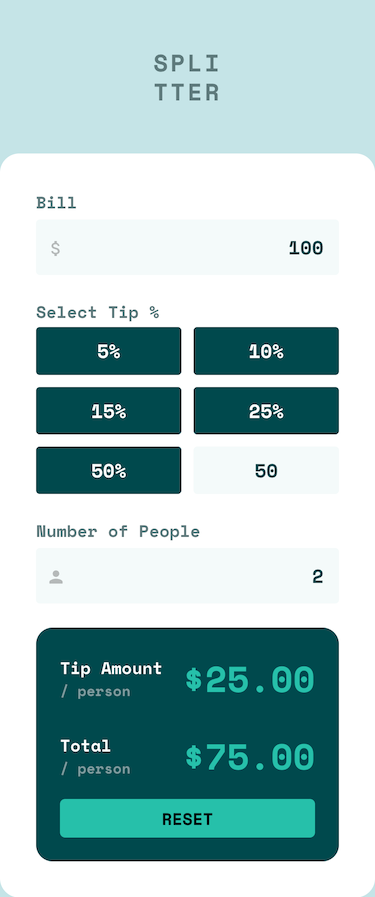Click the SPLITTER logo title
The height and width of the screenshot is (897, 375).
click(x=187, y=78)
